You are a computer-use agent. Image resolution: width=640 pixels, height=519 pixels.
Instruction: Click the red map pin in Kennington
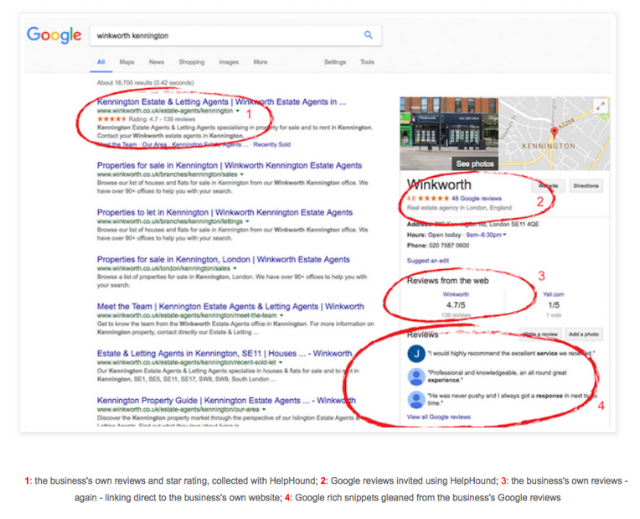(554, 132)
